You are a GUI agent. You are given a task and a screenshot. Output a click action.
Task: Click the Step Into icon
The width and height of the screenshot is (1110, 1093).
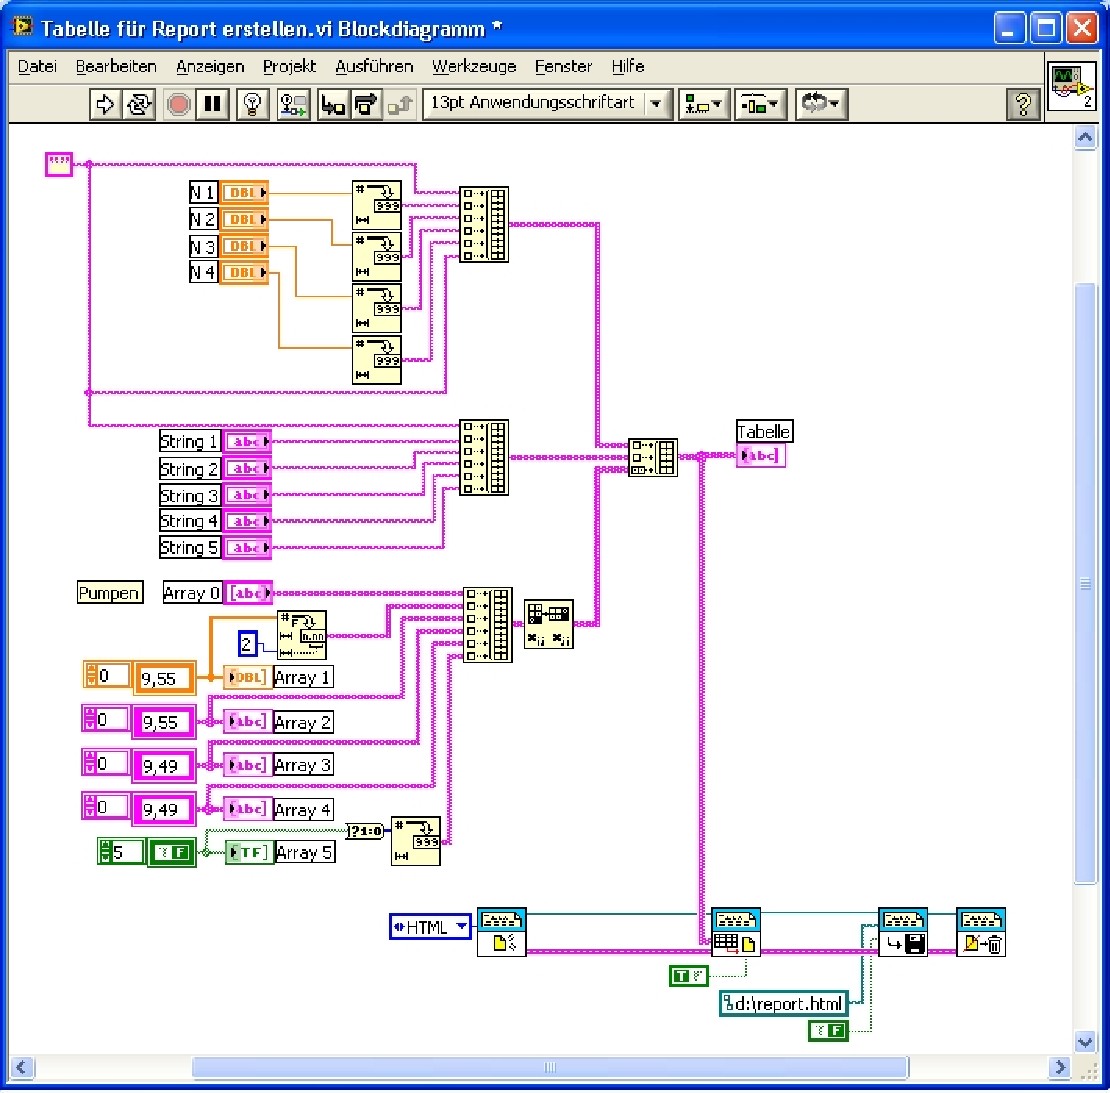point(333,104)
